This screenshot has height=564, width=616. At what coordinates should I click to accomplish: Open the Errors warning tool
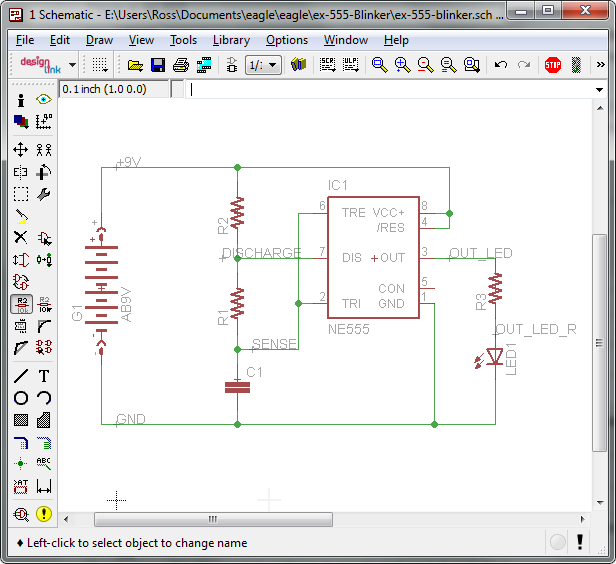(x=44, y=514)
